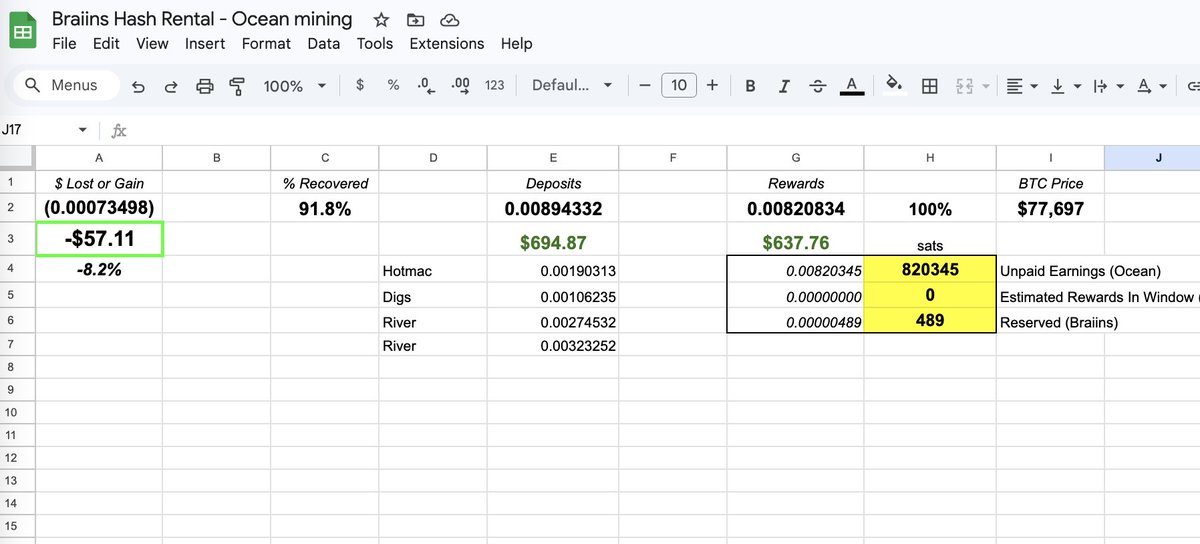Star the Braiins Hash Rental document

tap(381, 20)
